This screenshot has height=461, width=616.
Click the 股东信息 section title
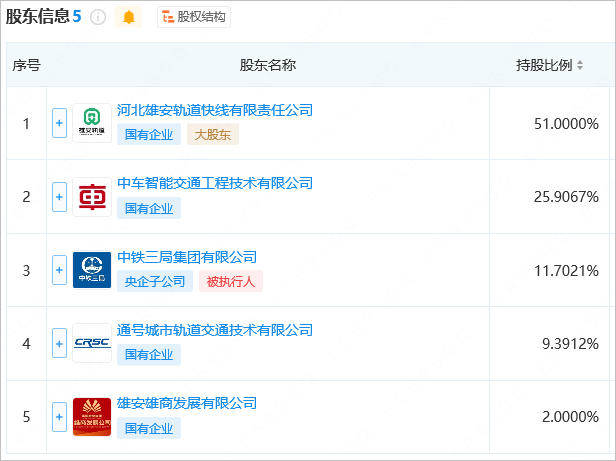click(x=37, y=17)
